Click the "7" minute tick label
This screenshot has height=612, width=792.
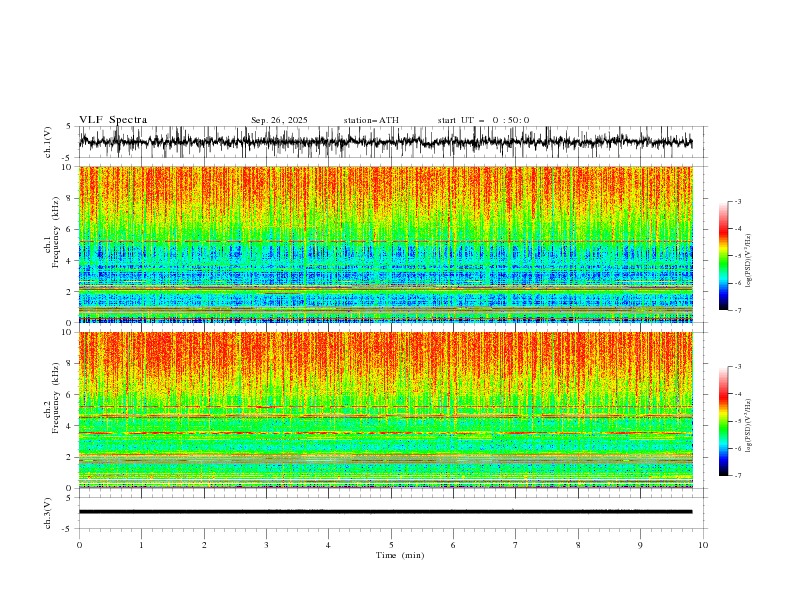coord(516,545)
